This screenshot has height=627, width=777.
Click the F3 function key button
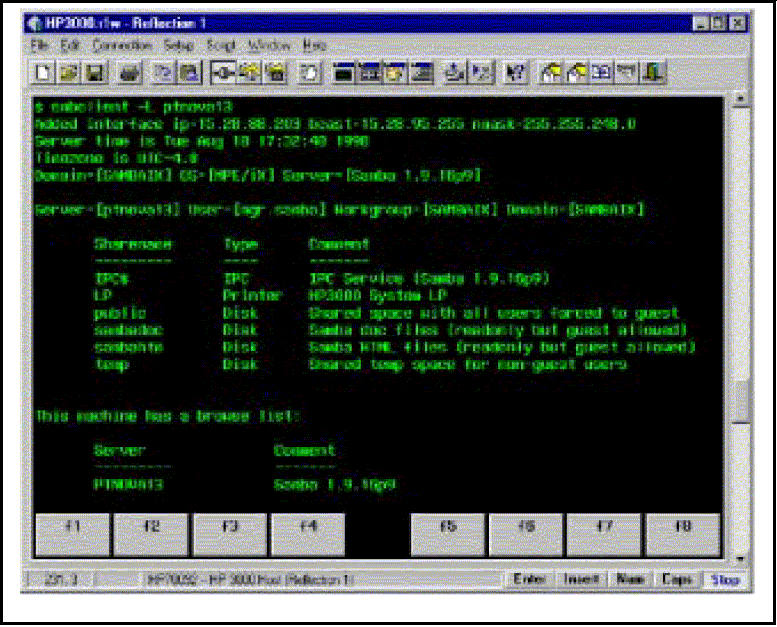click(230, 534)
